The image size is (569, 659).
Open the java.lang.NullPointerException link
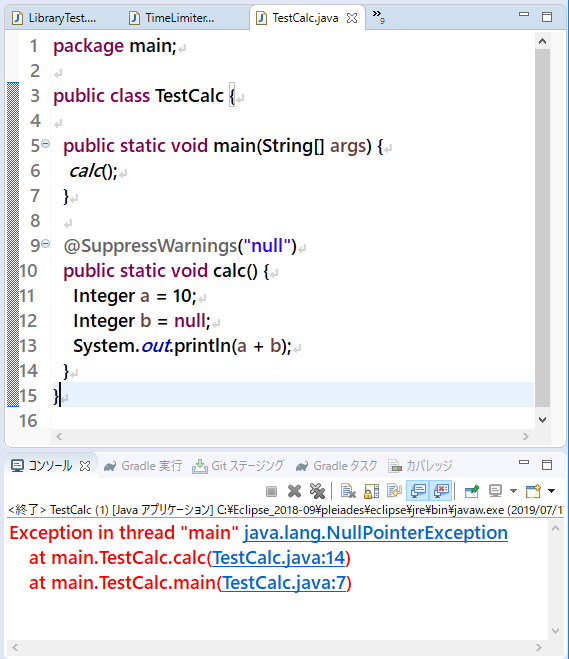click(x=375, y=533)
